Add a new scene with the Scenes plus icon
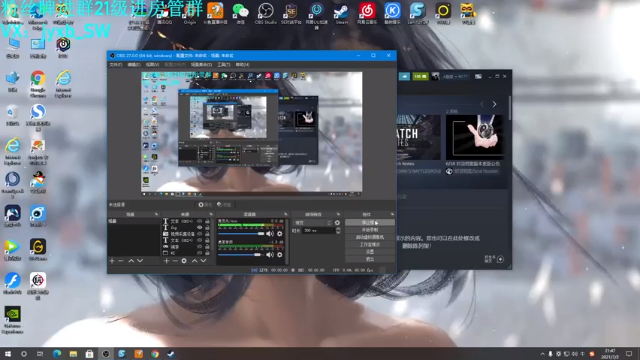Viewport: 640px width, 360px height. [x=112, y=260]
